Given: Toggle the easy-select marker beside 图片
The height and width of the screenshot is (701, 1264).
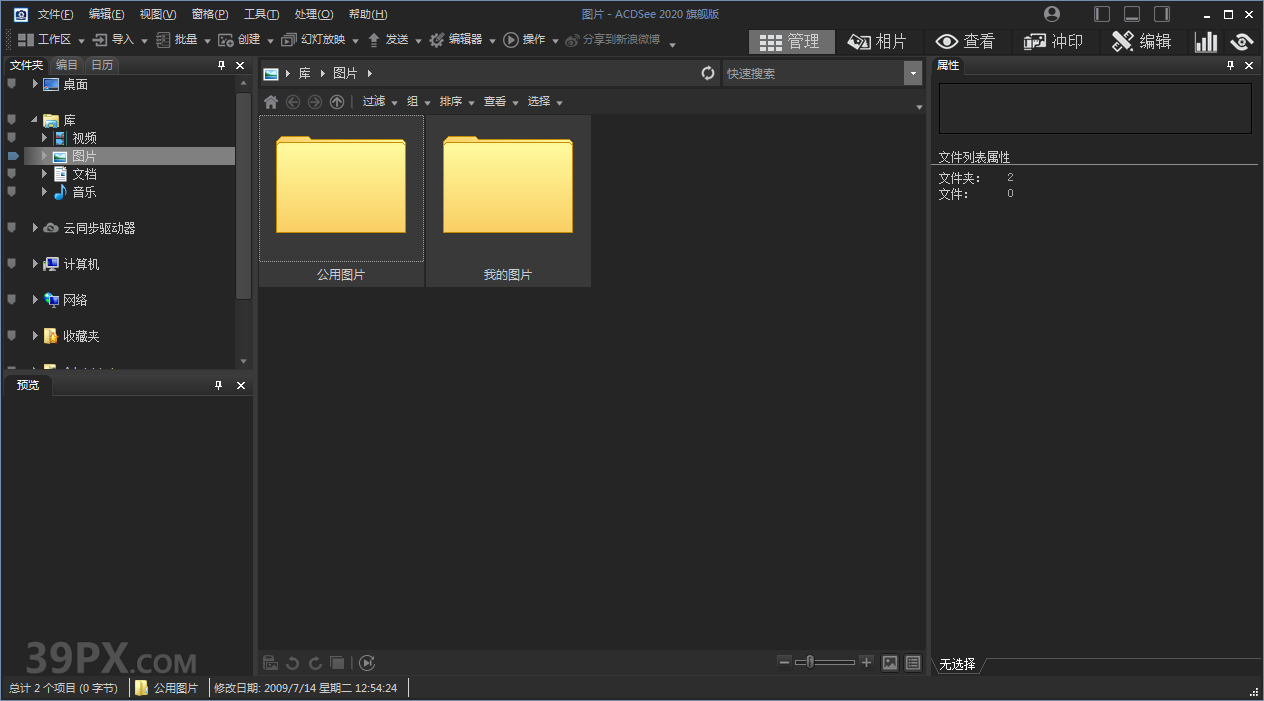Looking at the screenshot, I should coord(12,156).
